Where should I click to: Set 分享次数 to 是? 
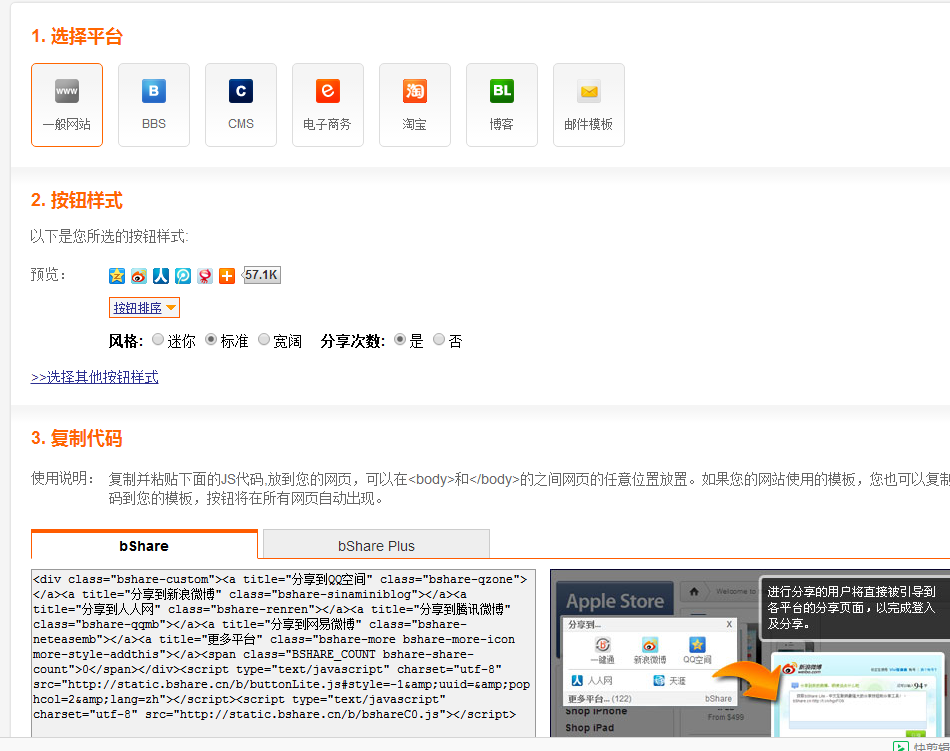point(400,339)
